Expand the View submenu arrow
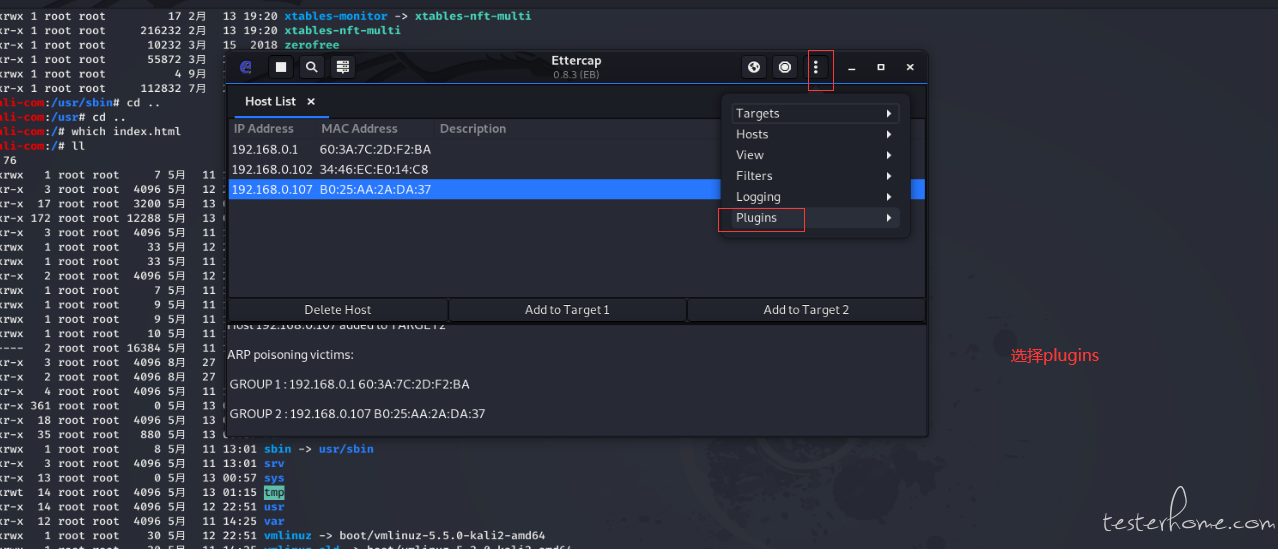 888,155
